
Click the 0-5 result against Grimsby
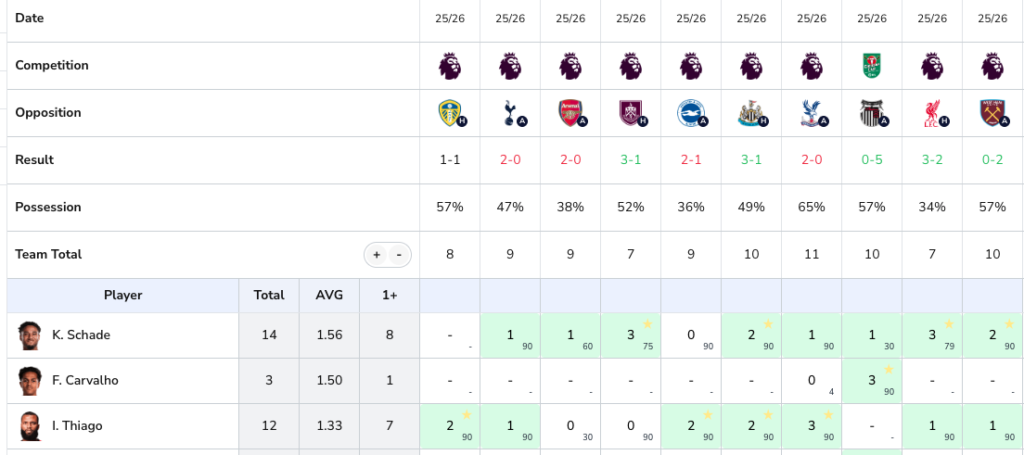point(871,160)
